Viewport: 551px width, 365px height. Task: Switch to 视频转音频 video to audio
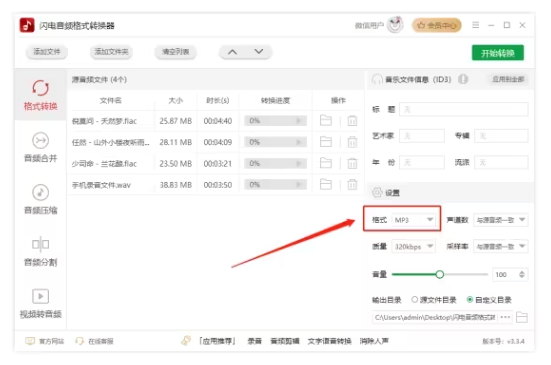point(40,304)
